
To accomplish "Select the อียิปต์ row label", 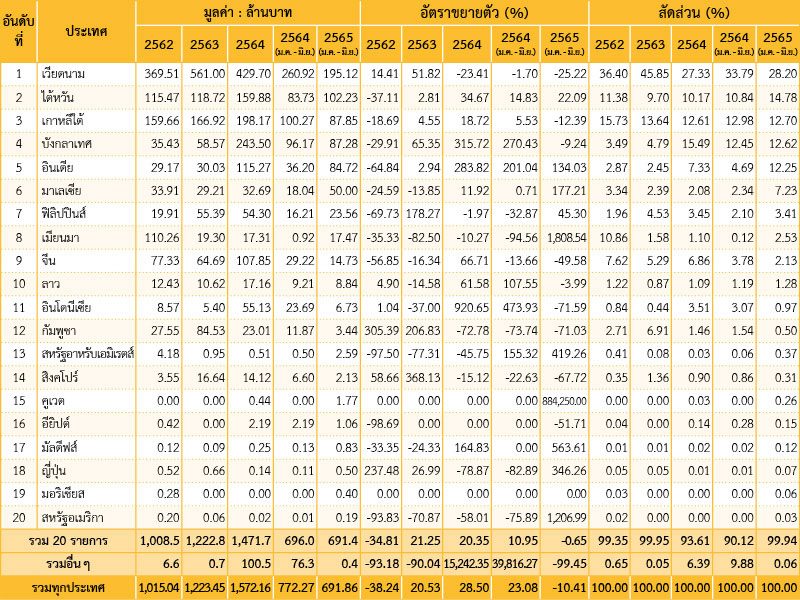I will (x=56, y=423).
